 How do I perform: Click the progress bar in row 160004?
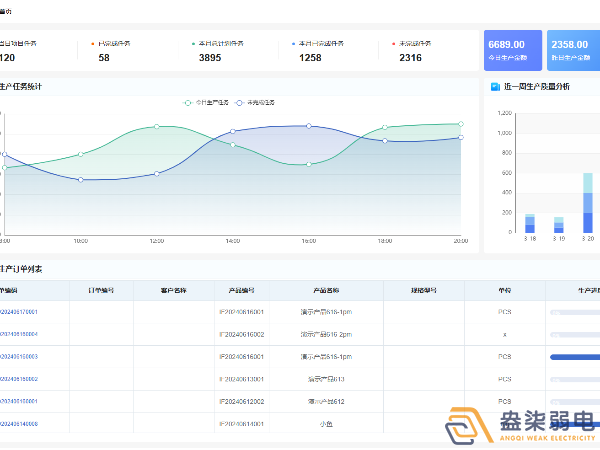click(575, 335)
